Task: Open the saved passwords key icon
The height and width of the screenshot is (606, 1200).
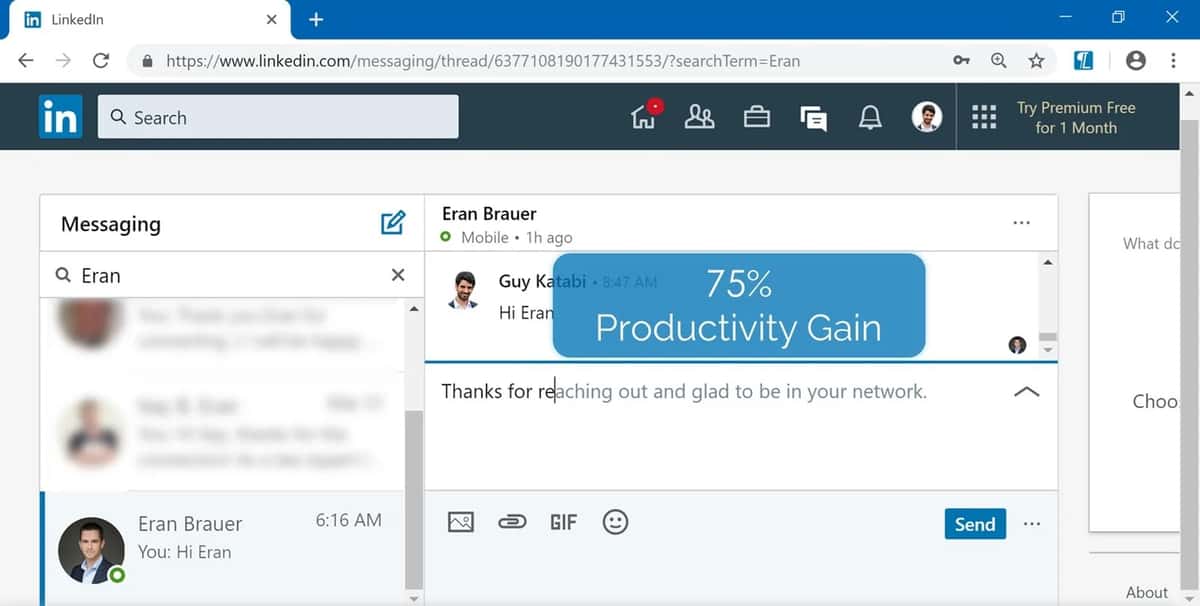Action: pyautogui.click(x=961, y=60)
